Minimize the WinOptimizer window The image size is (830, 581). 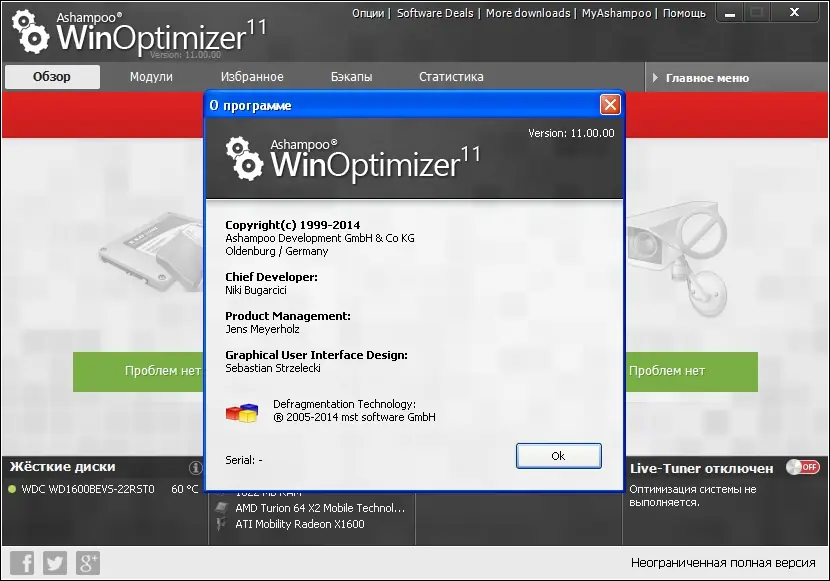click(x=730, y=13)
